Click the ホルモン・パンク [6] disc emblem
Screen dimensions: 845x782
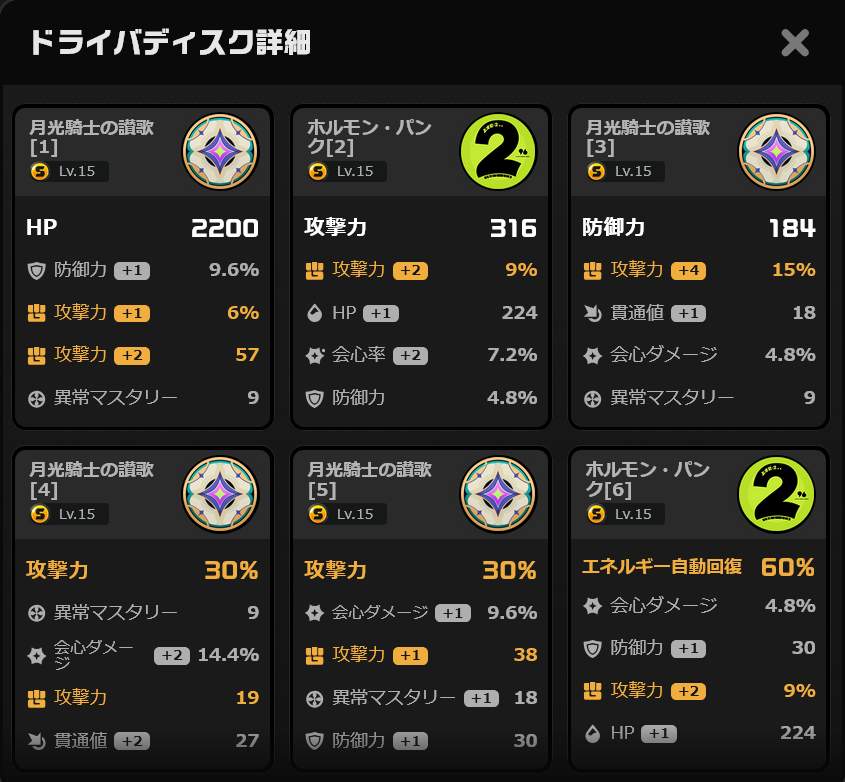coord(776,494)
